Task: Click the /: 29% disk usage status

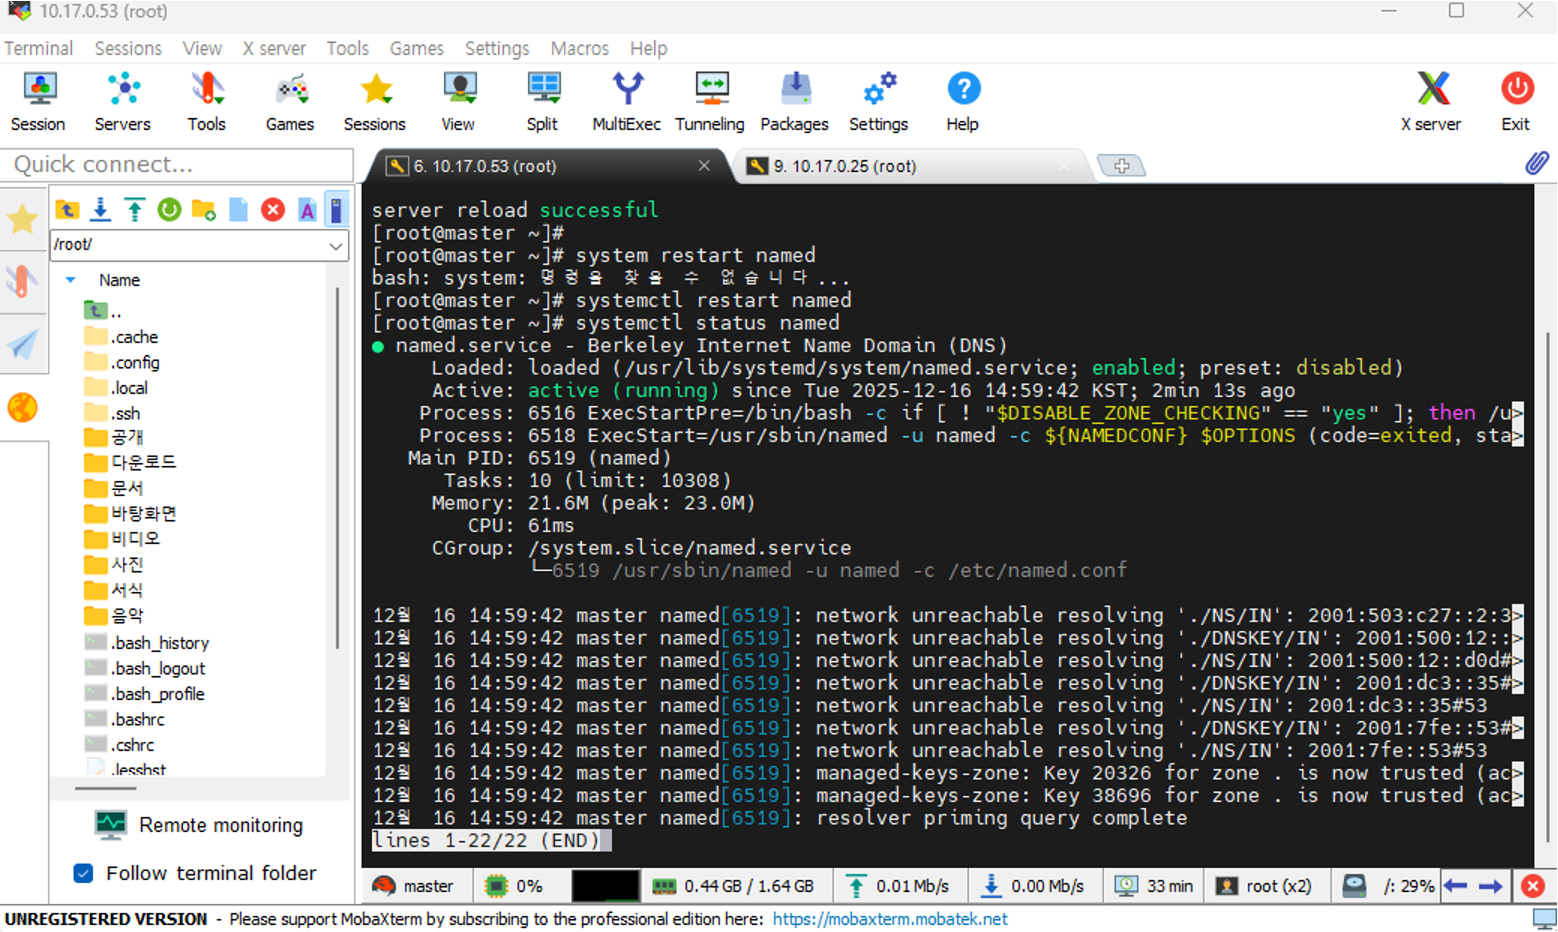Action: tap(1389, 886)
